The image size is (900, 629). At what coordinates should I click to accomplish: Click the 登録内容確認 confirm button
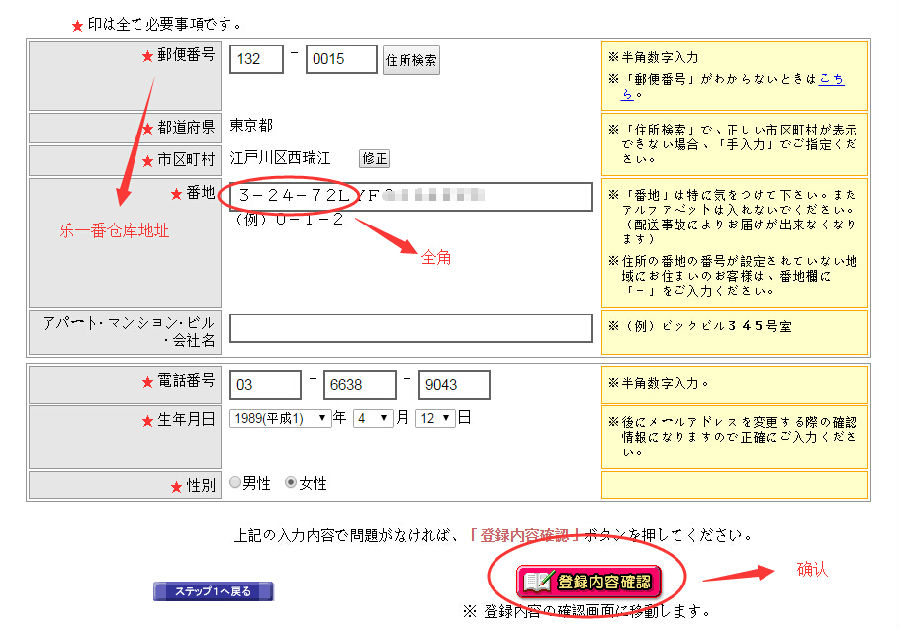tap(590, 581)
